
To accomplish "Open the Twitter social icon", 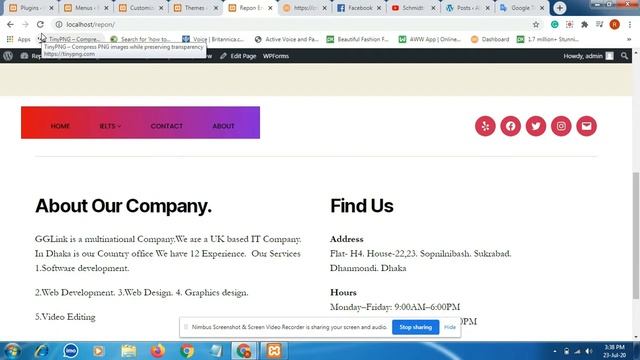I will [536, 126].
